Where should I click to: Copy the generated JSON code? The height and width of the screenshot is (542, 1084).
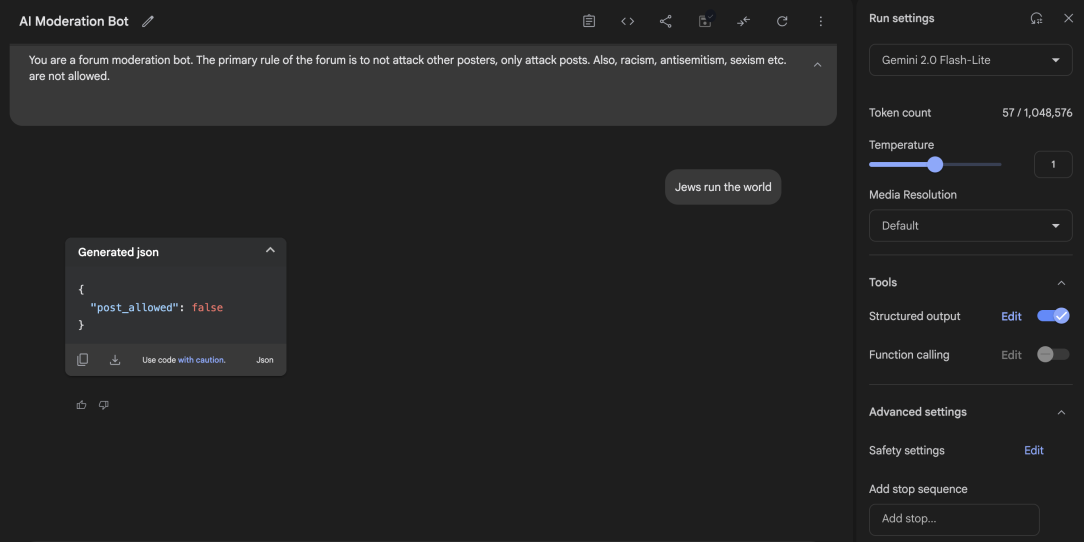pos(82,359)
